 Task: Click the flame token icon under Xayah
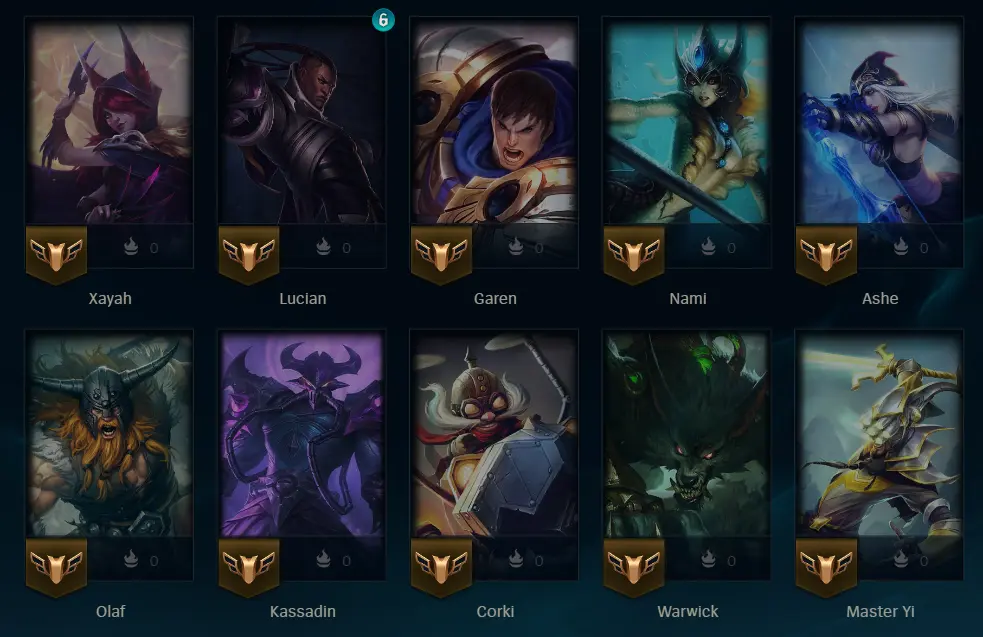coord(131,246)
